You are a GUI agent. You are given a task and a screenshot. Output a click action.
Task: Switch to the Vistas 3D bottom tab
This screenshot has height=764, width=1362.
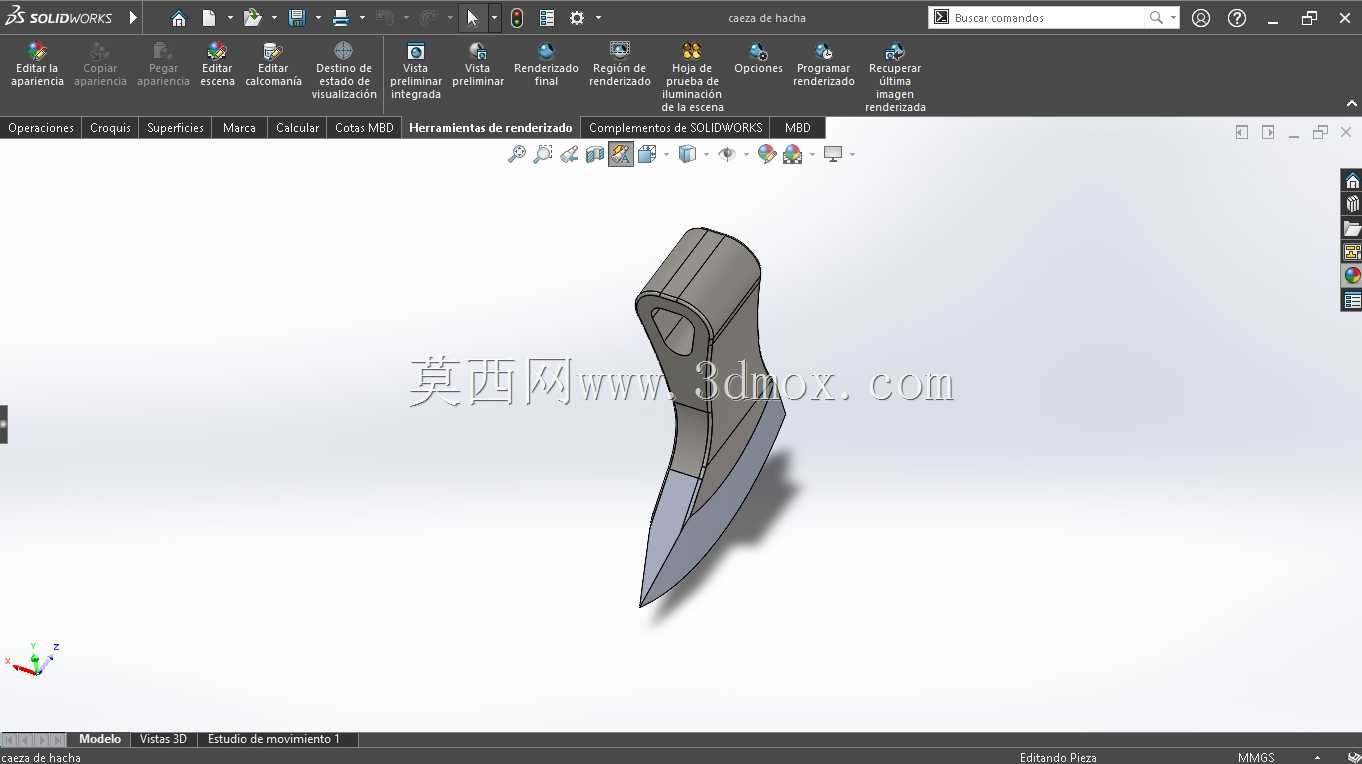coord(163,739)
